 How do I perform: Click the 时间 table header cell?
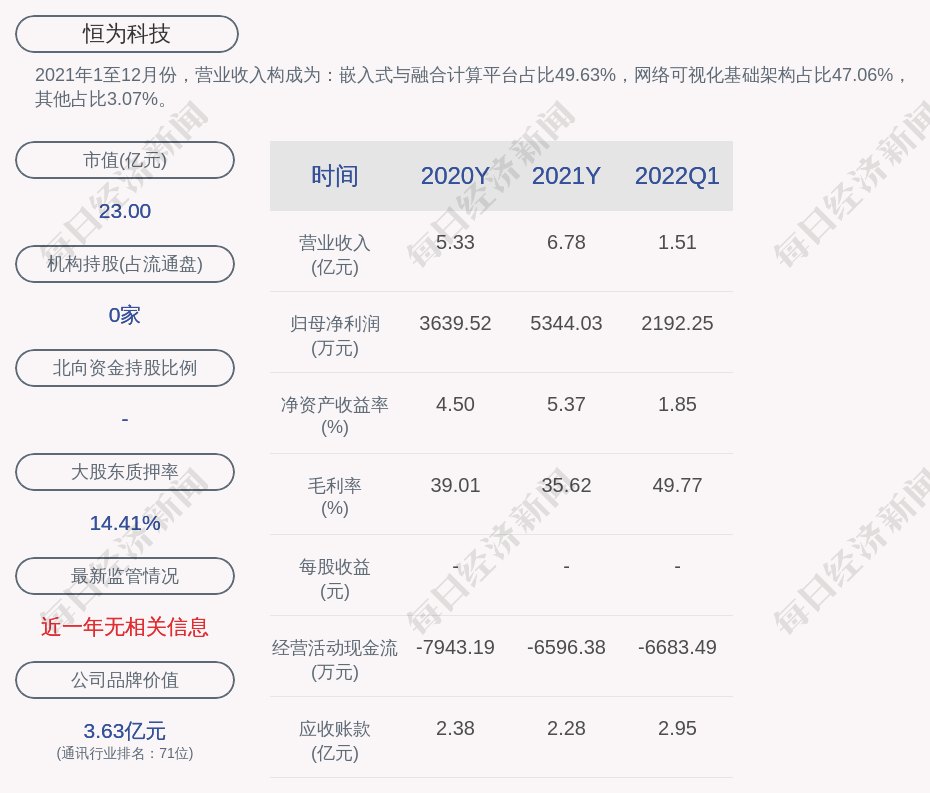click(334, 176)
